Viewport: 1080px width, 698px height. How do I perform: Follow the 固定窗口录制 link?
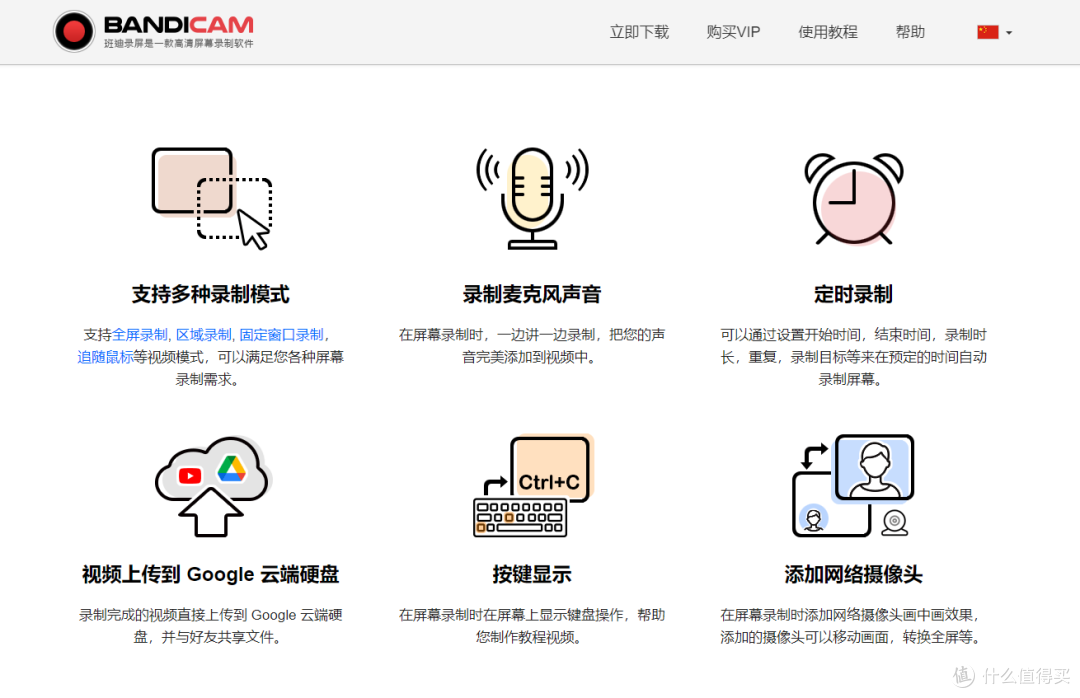(281, 335)
